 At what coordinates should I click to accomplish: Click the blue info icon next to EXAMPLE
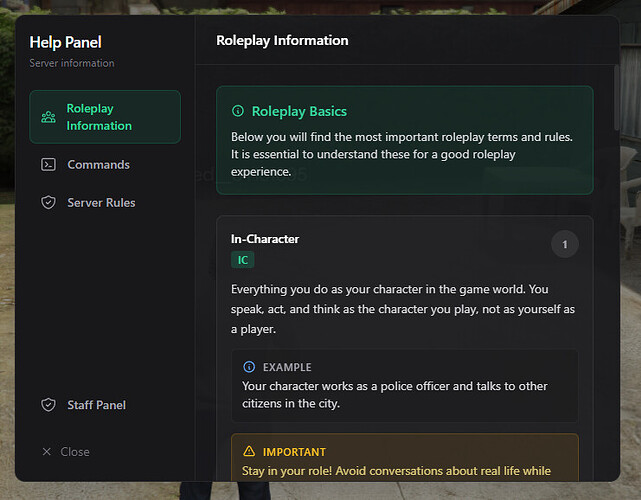pos(249,367)
